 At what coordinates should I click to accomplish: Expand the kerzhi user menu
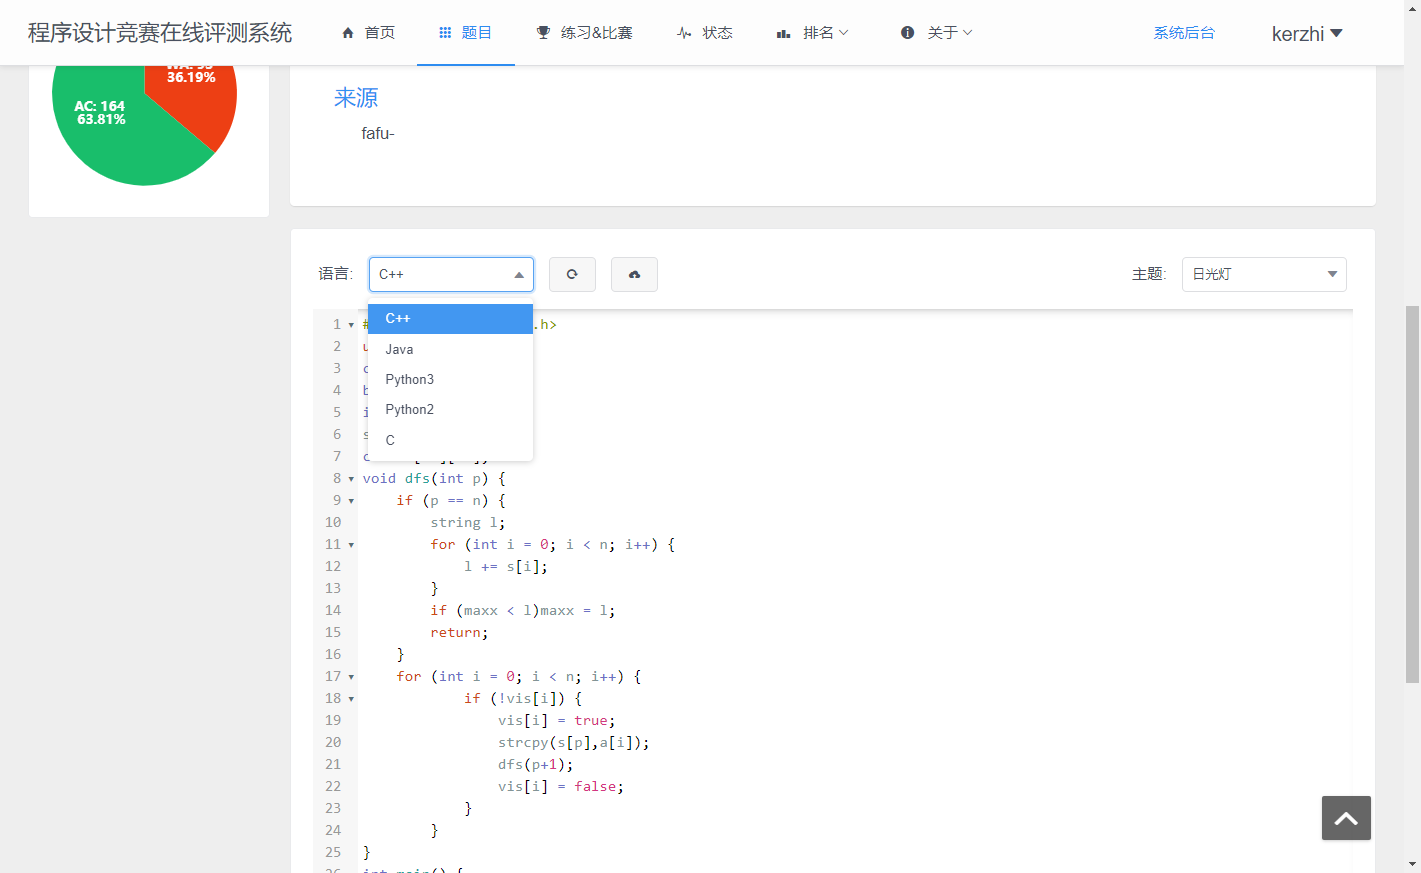click(1306, 34)
